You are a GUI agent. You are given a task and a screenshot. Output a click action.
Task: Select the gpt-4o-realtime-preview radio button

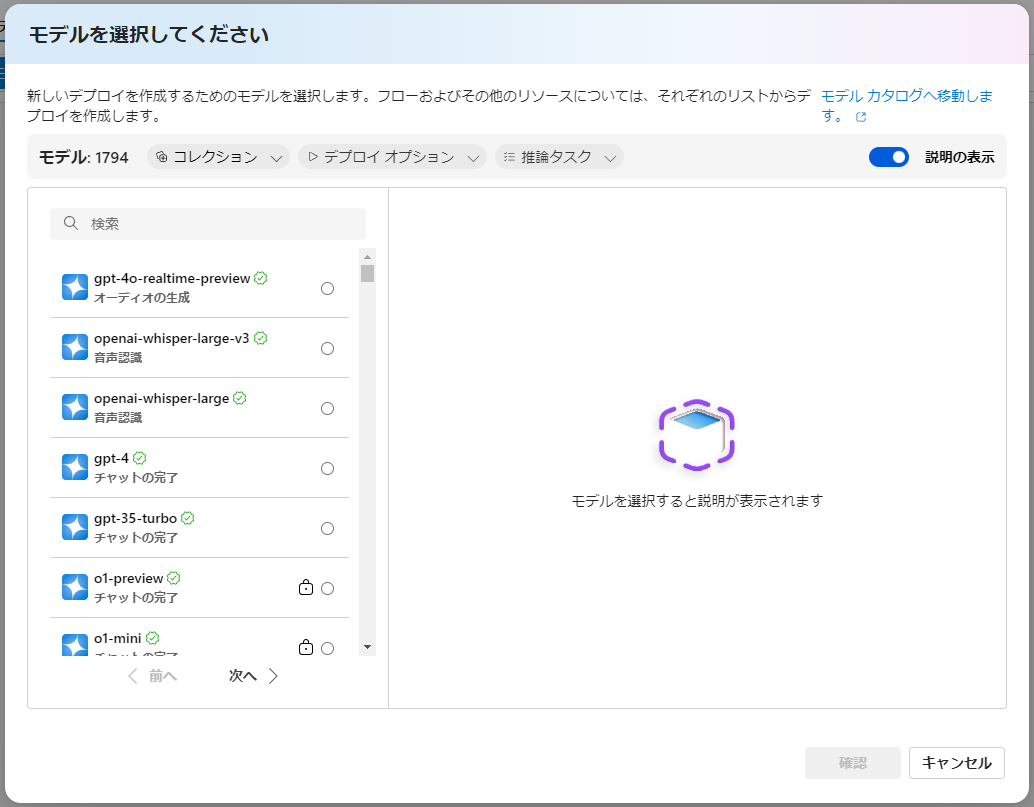tap(327, 289)
